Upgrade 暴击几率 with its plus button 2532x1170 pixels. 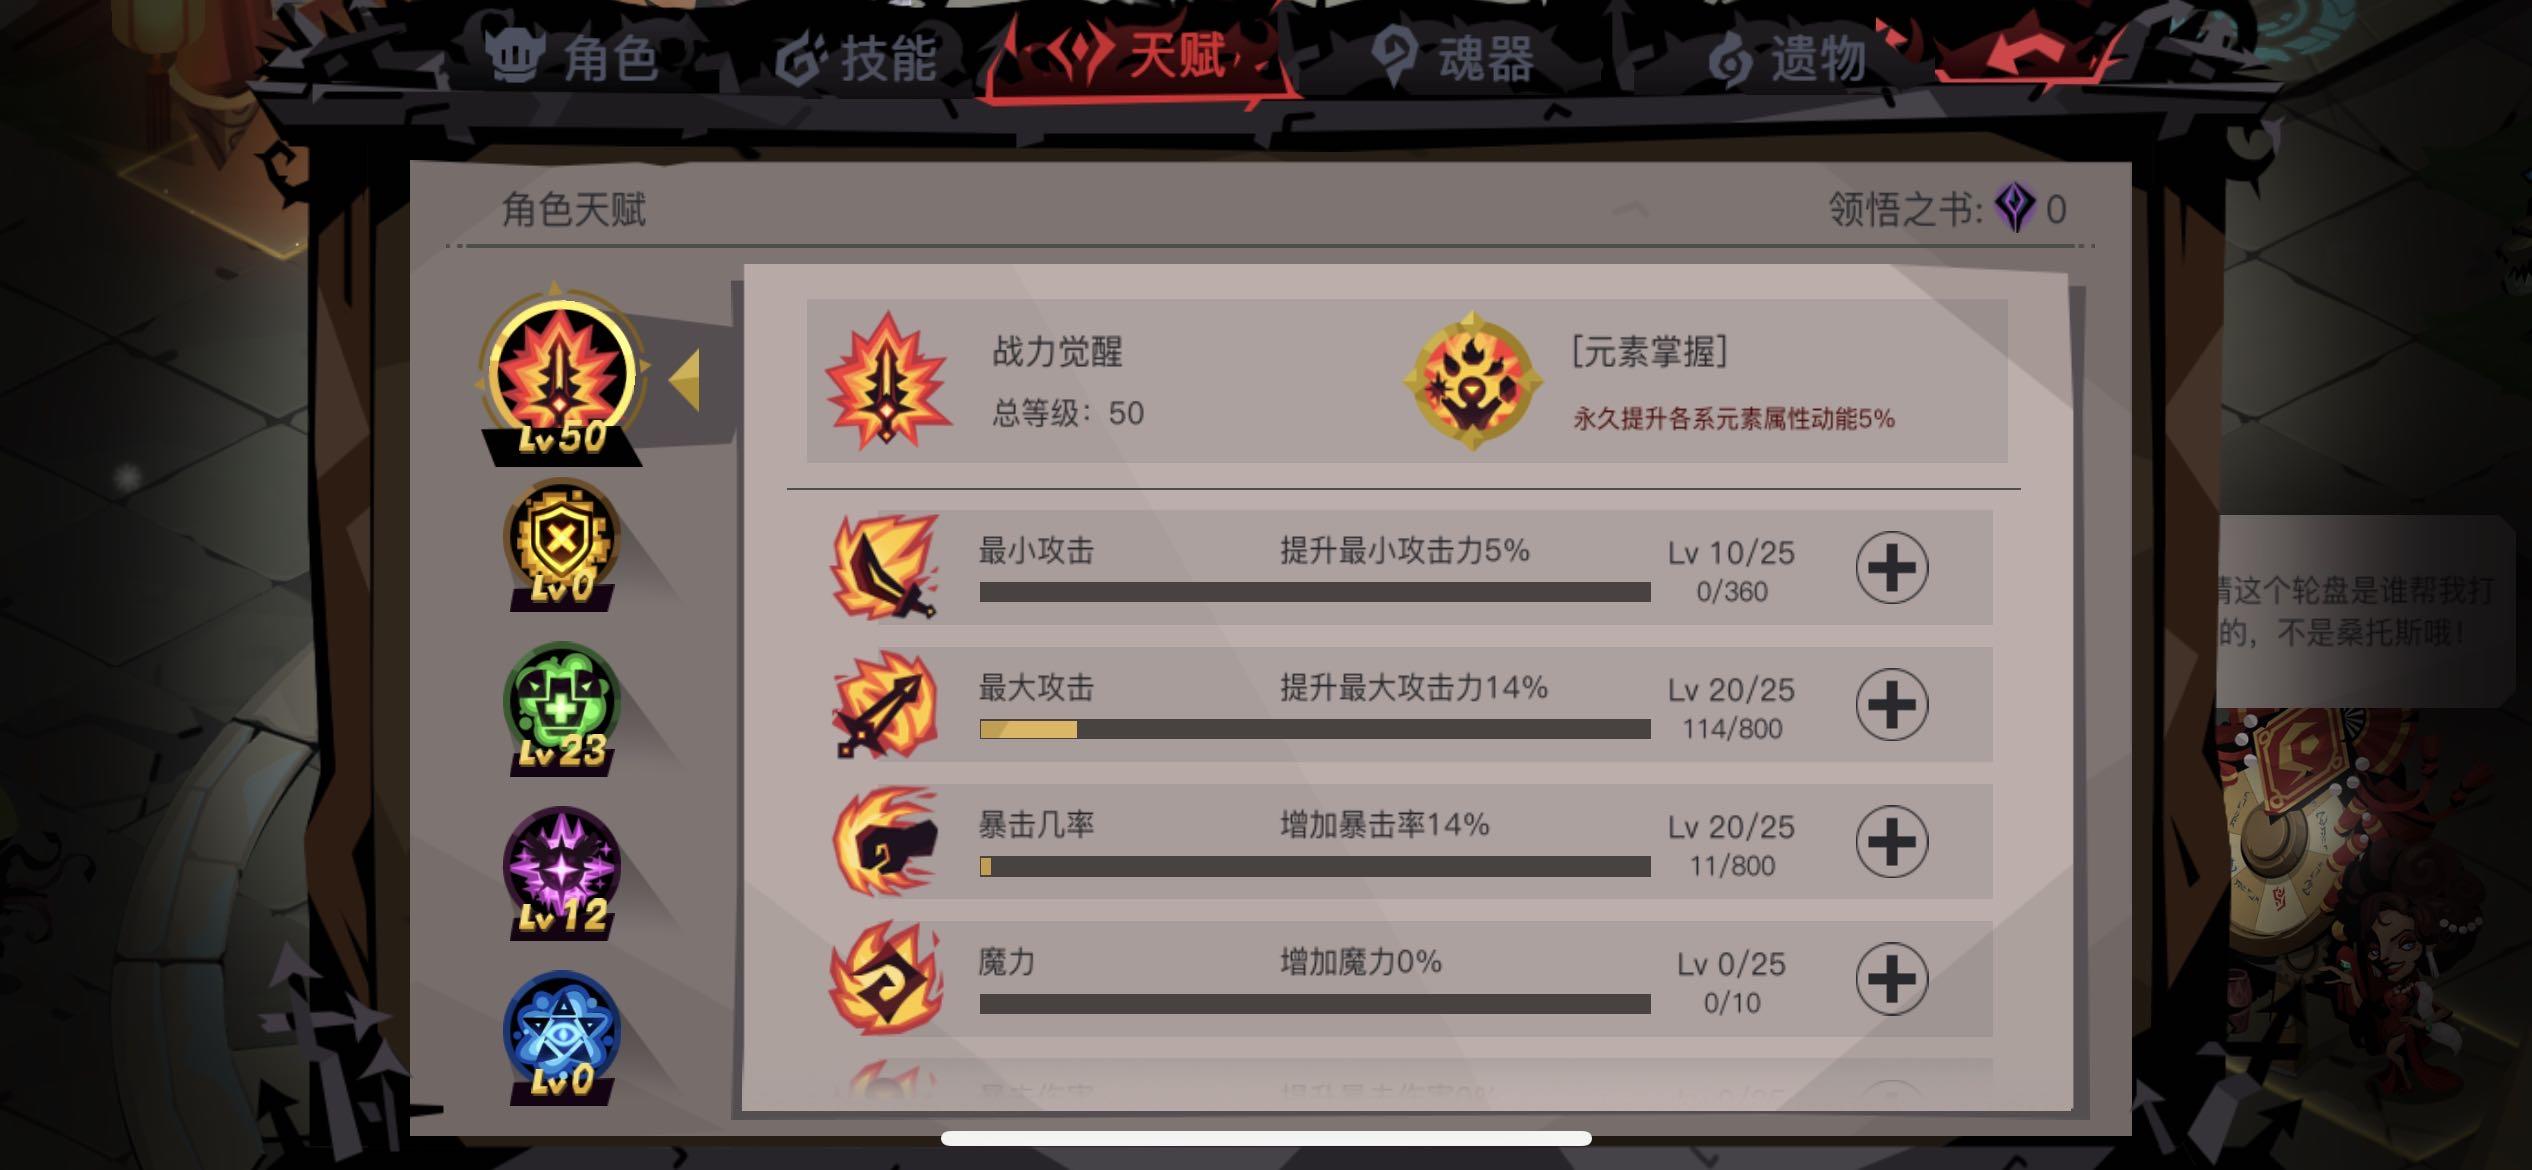coord(1892,841)
